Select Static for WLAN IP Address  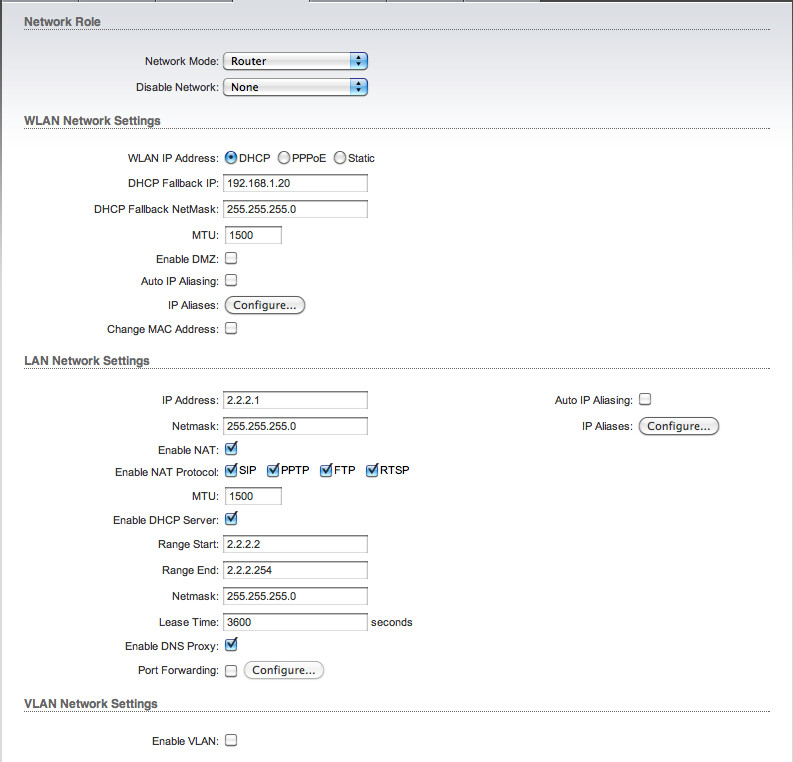click(340, 158)
